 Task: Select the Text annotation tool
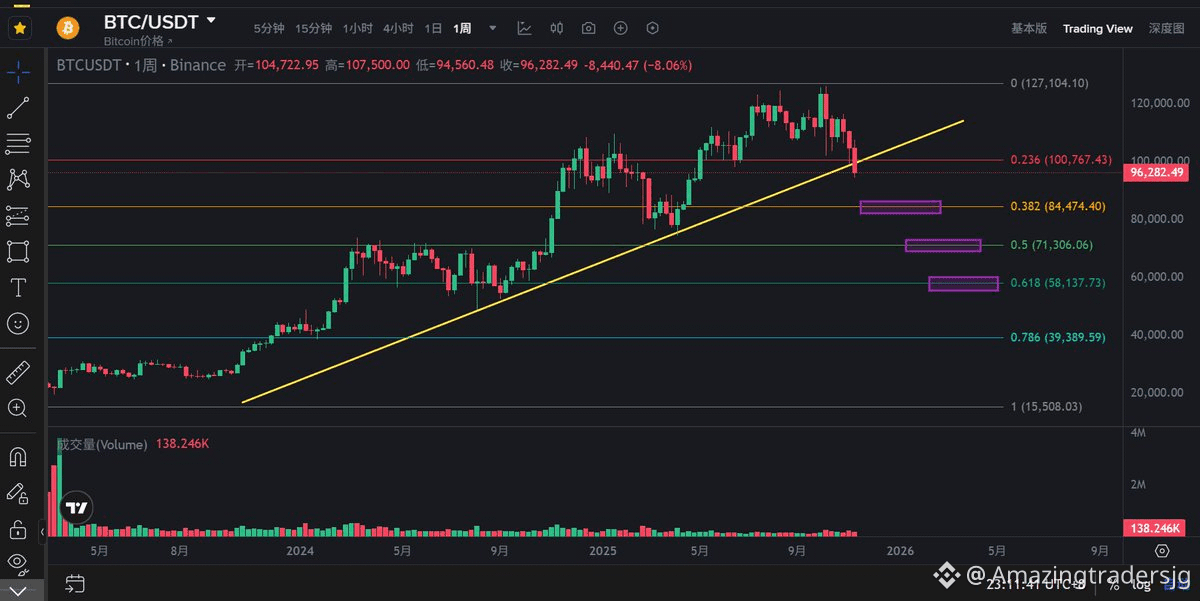click(18, 287)
